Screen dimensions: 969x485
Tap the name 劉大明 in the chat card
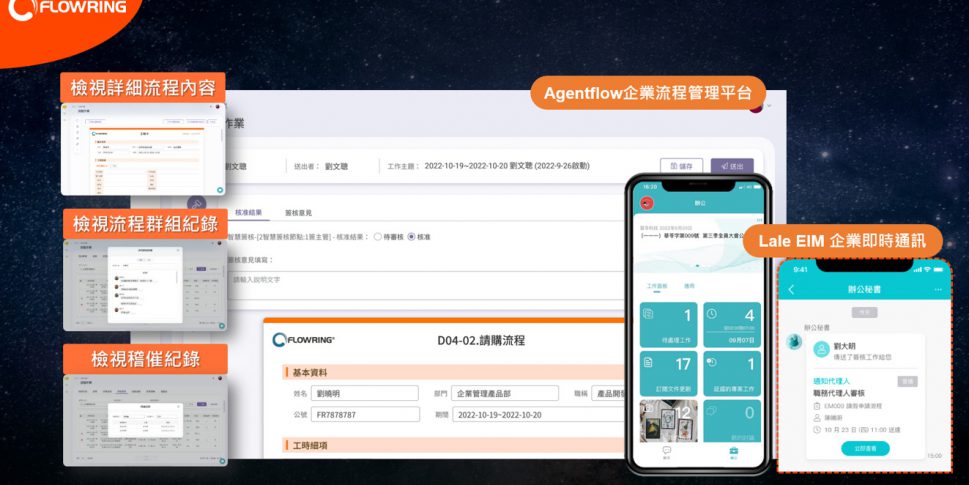844,346
